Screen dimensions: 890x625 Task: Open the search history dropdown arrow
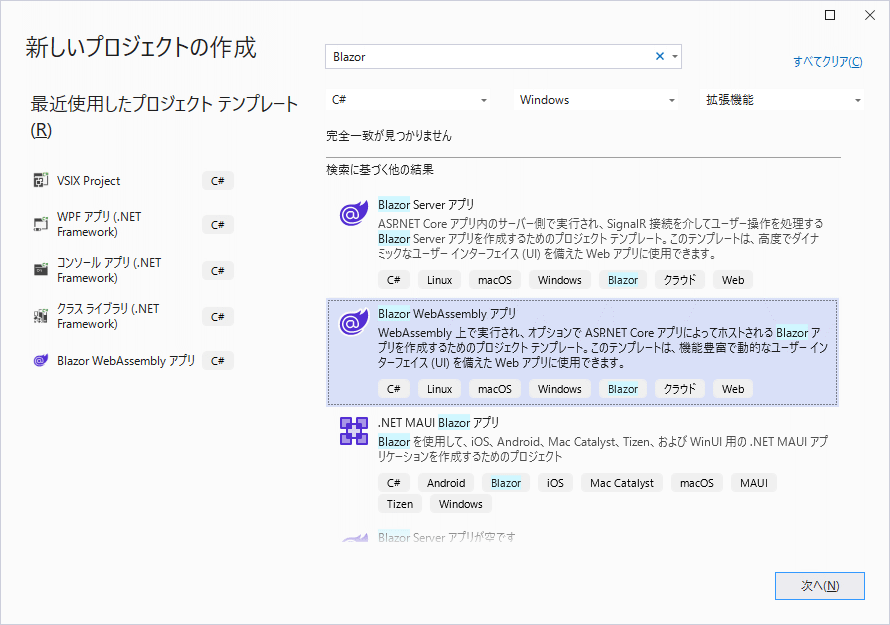point(674,56)
